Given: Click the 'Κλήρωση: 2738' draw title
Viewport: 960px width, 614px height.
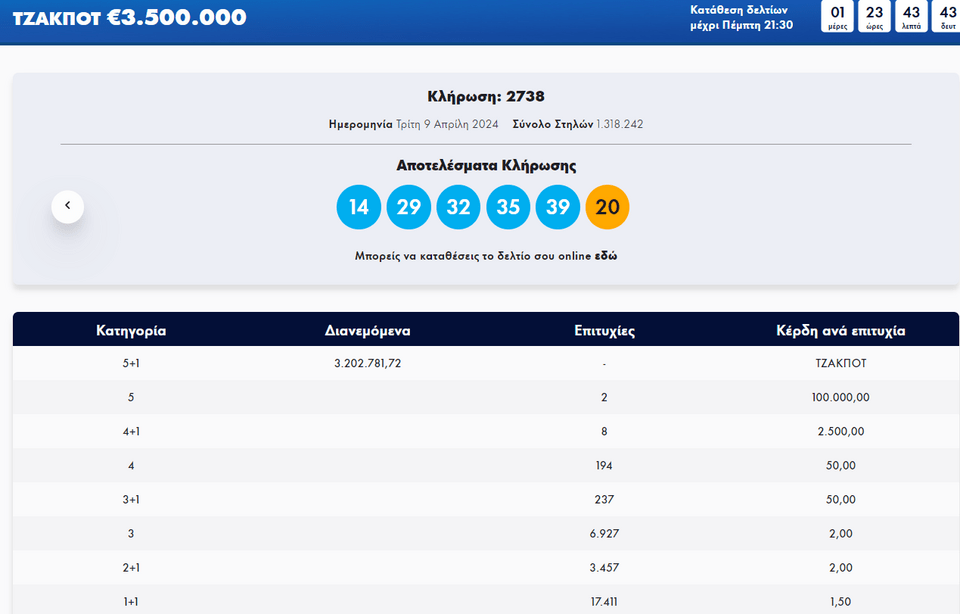Looking at the screenshot, I should pyautogui.click(x=485, y=97).
